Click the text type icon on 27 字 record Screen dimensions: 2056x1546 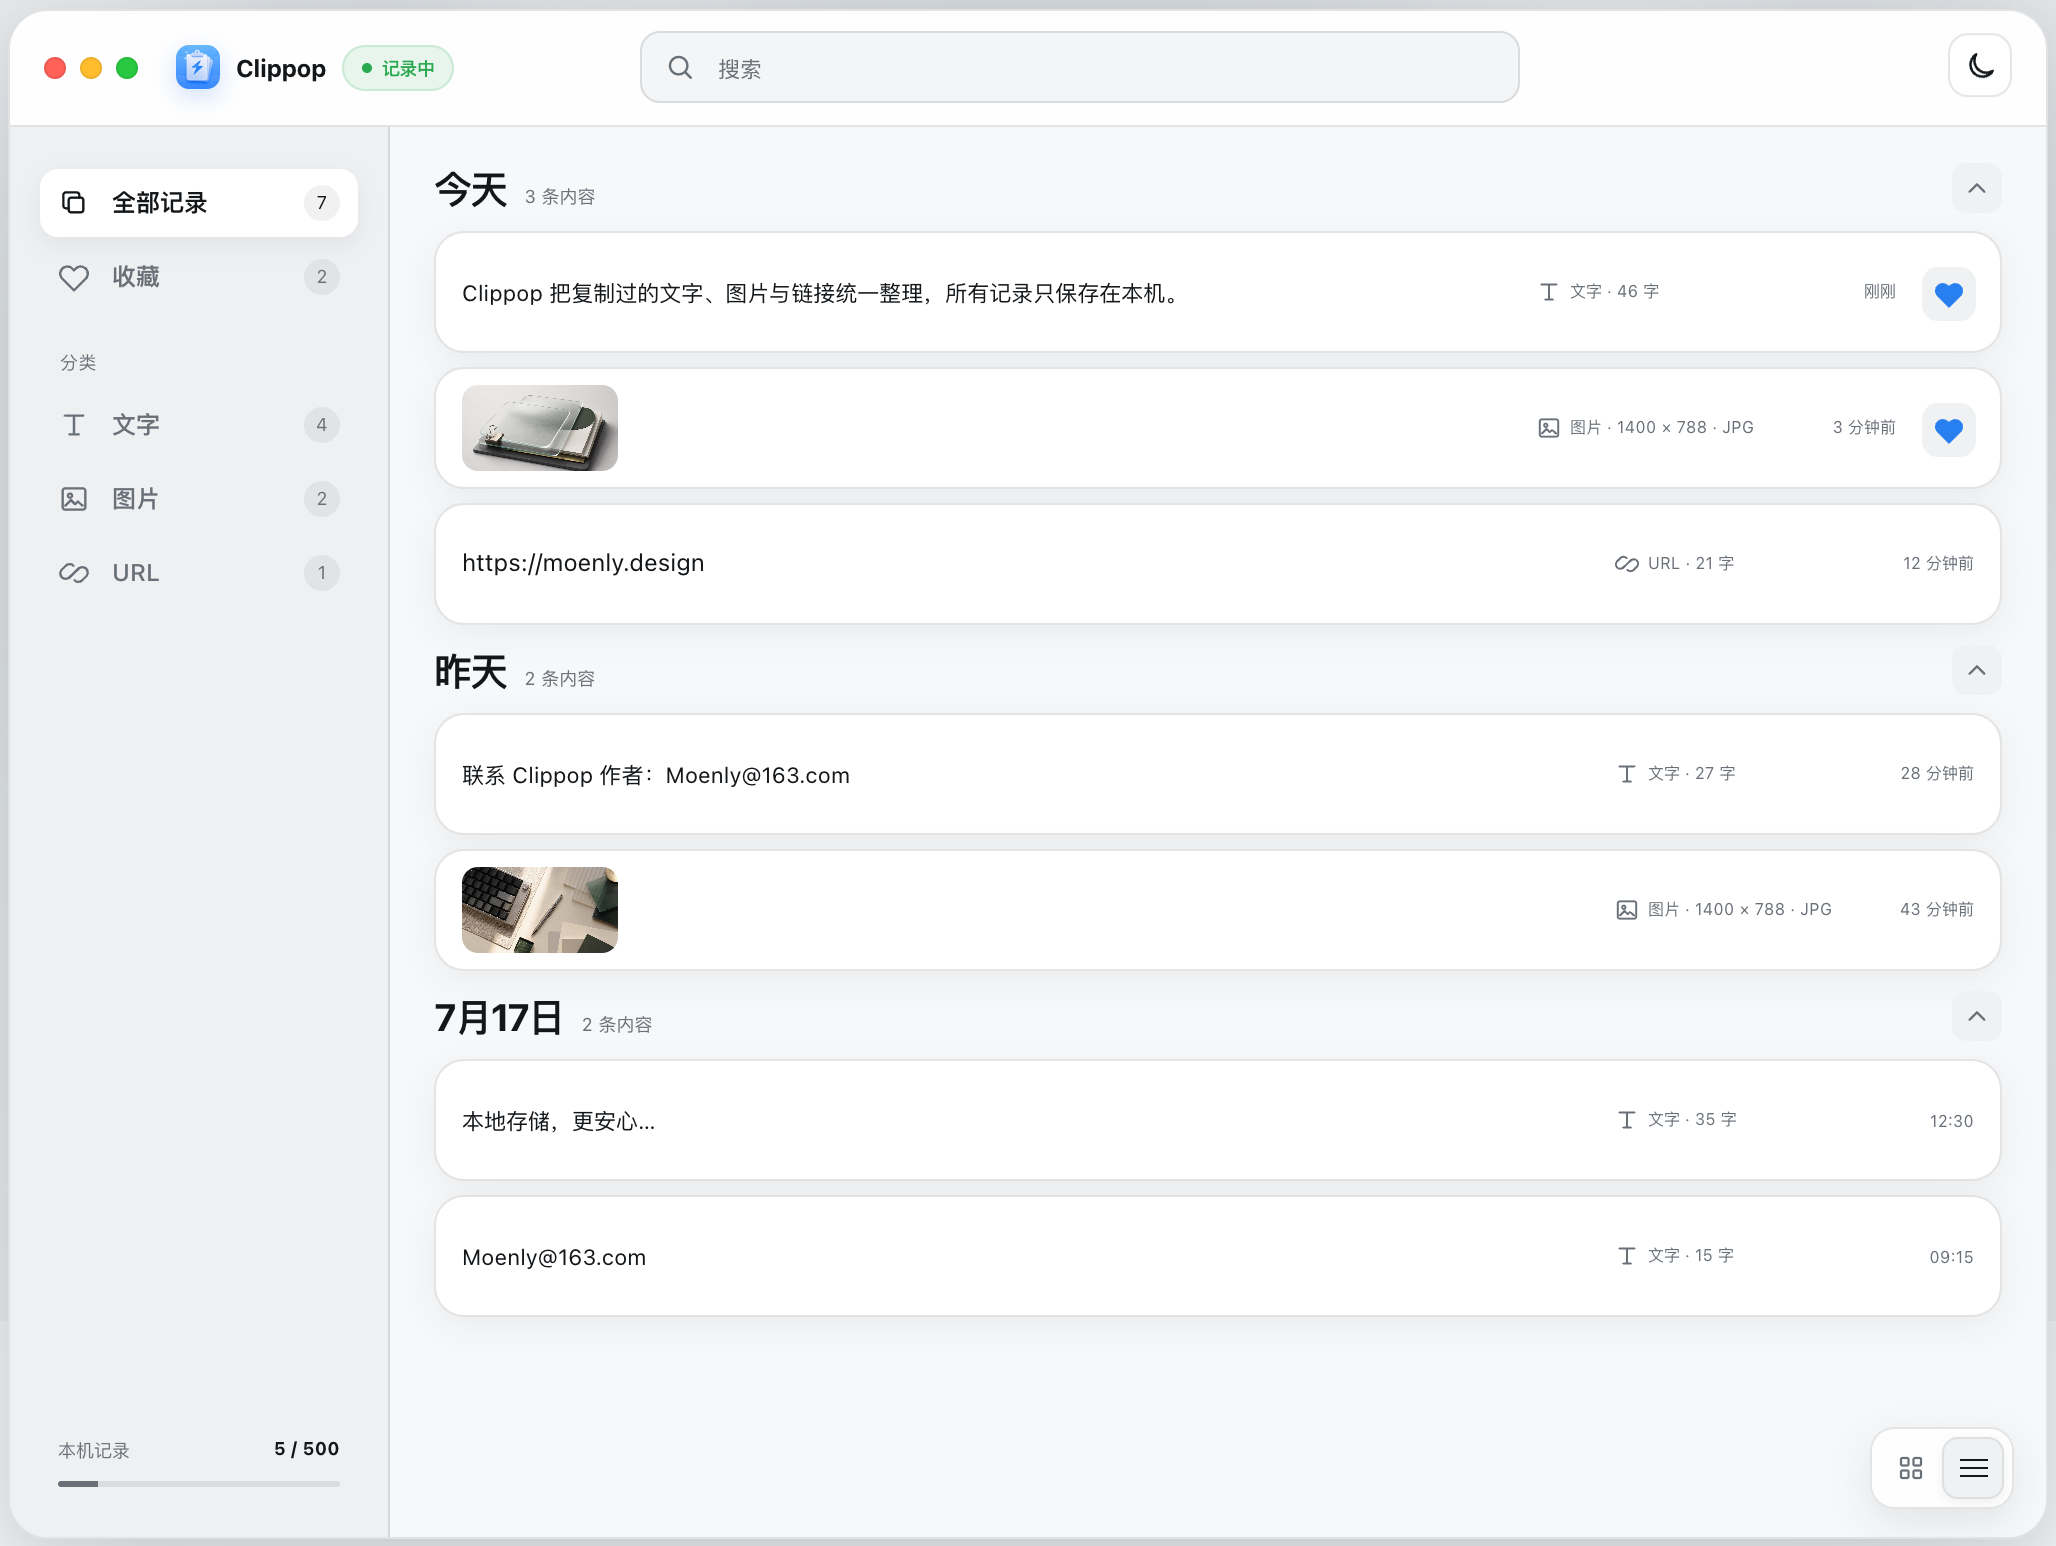1626,774
